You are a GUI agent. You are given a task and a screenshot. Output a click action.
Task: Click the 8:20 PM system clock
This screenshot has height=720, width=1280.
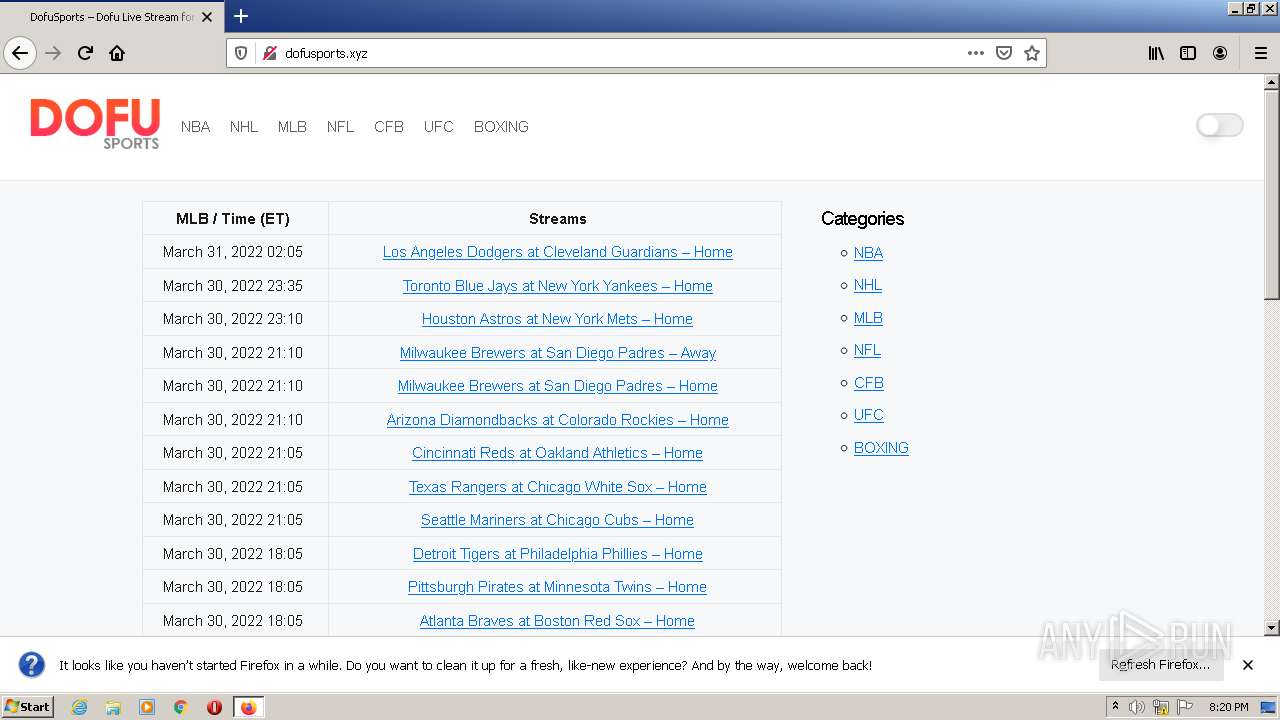coord(1228,707)
